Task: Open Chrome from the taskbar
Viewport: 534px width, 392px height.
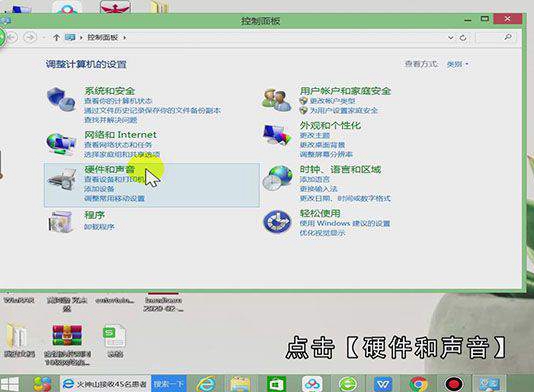Action: pos(418,384)
